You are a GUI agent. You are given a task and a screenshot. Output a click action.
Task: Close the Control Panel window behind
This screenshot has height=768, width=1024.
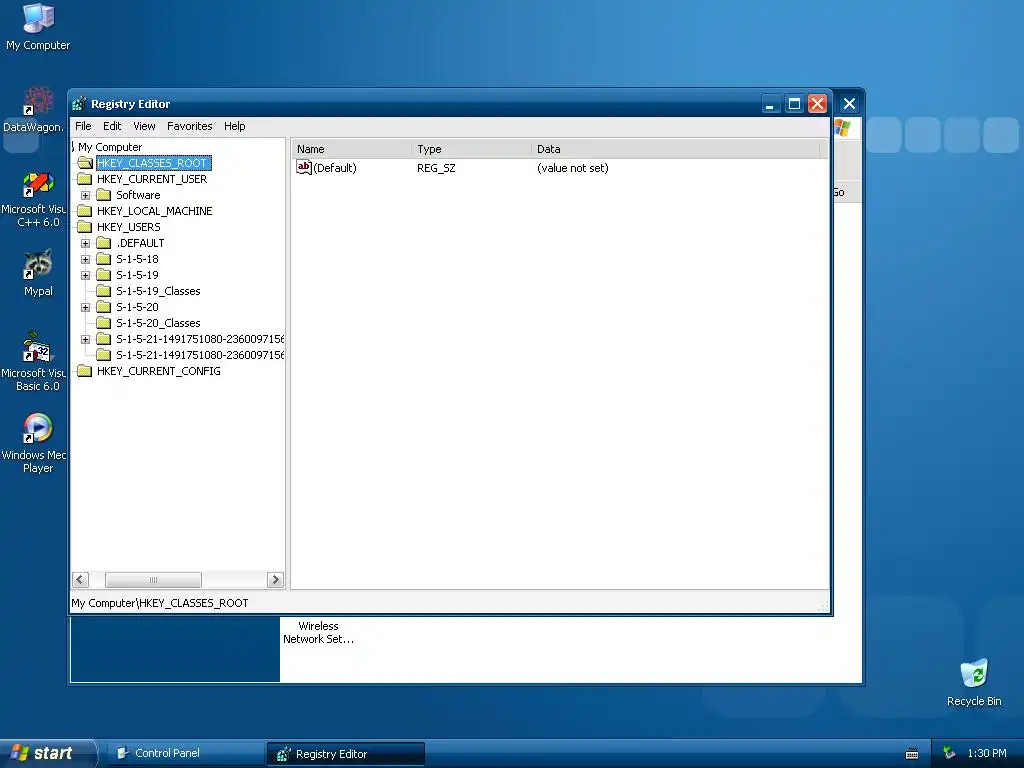coord(849,104)
